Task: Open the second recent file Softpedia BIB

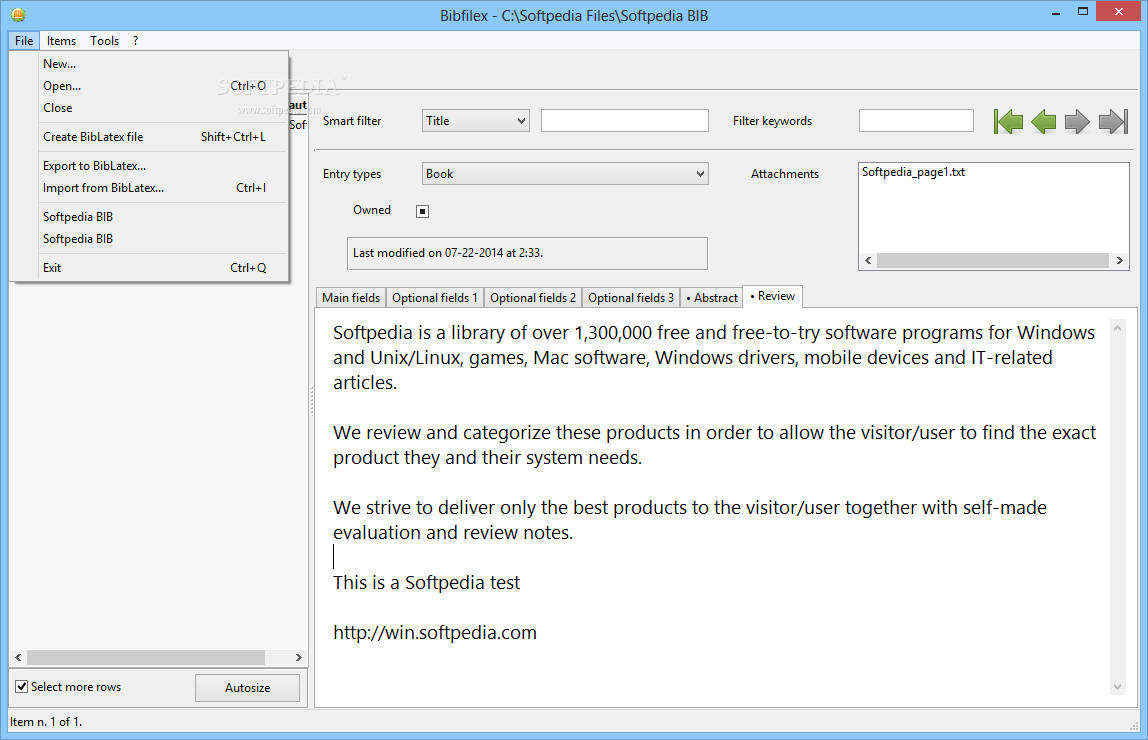Action: (149, 239)
